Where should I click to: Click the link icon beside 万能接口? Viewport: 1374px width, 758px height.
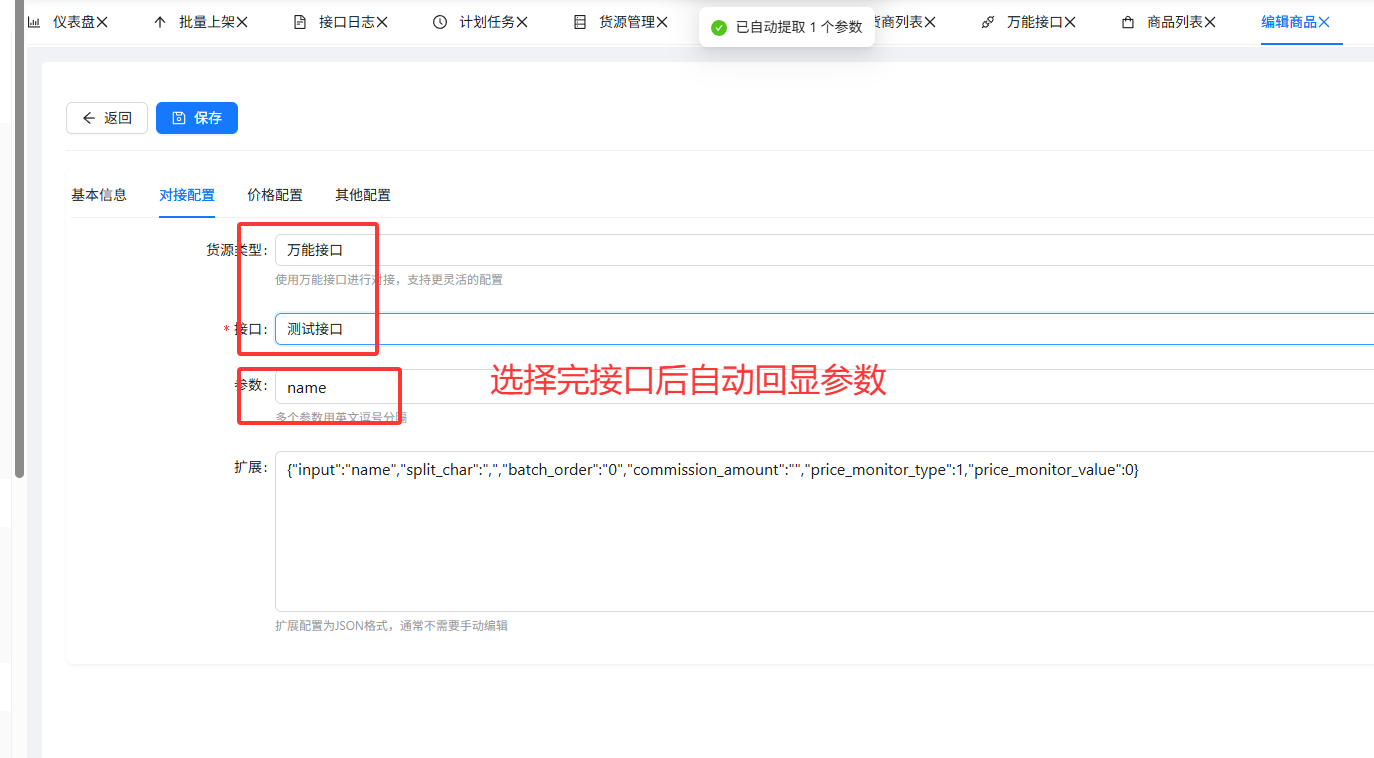pos(988,22)
